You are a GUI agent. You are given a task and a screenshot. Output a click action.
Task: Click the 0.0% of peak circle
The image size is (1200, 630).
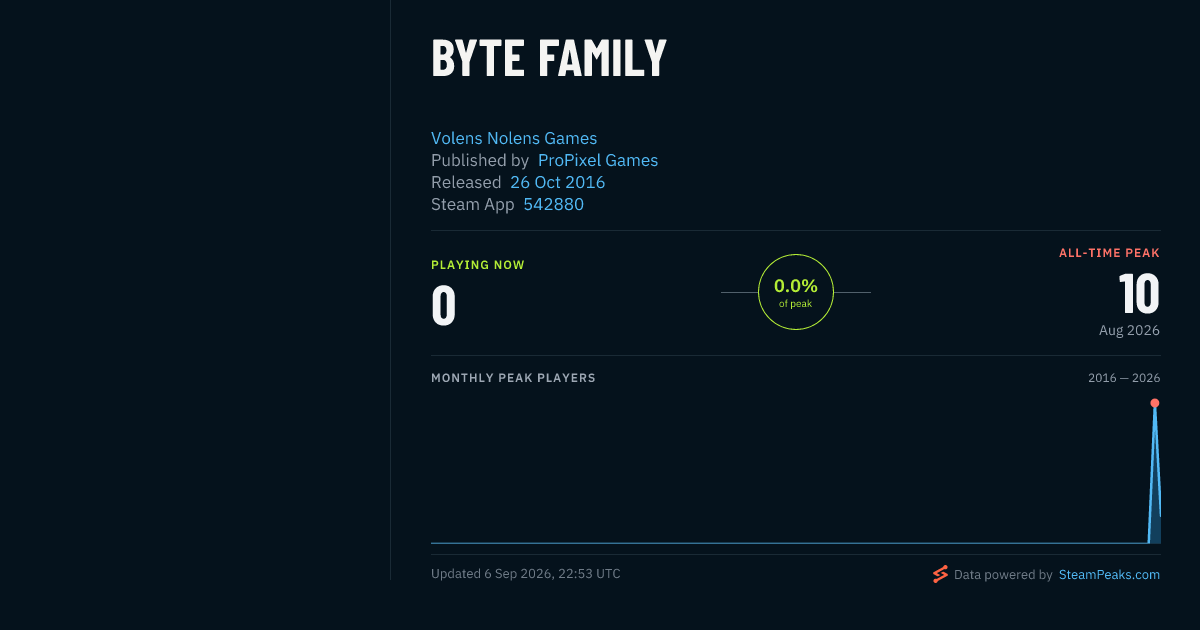pyautogui.click(x=796, y=292)
